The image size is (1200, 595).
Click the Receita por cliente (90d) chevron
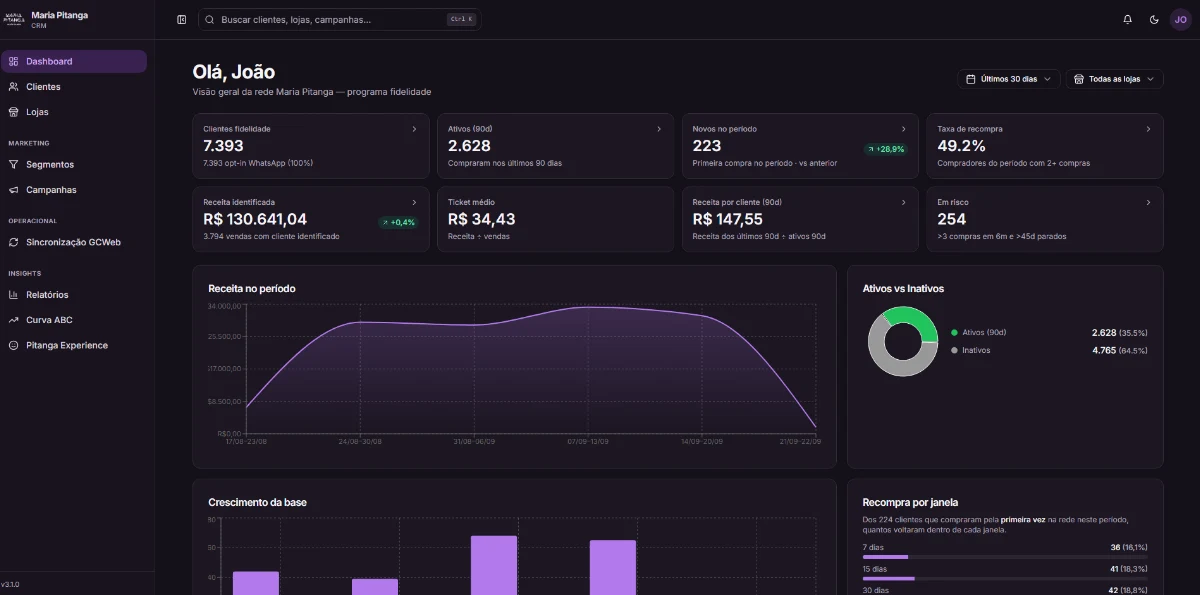point(904,202)
